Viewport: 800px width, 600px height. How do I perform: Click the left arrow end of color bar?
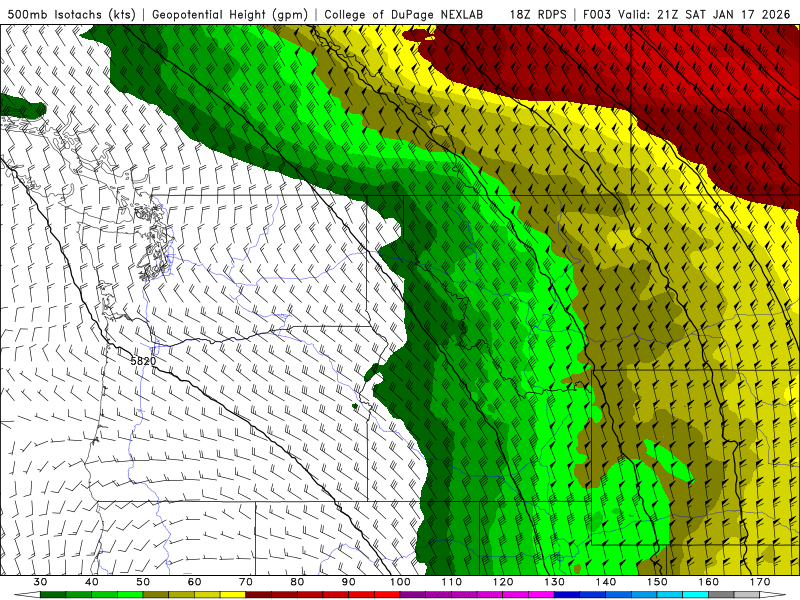[x=27, y=595]
